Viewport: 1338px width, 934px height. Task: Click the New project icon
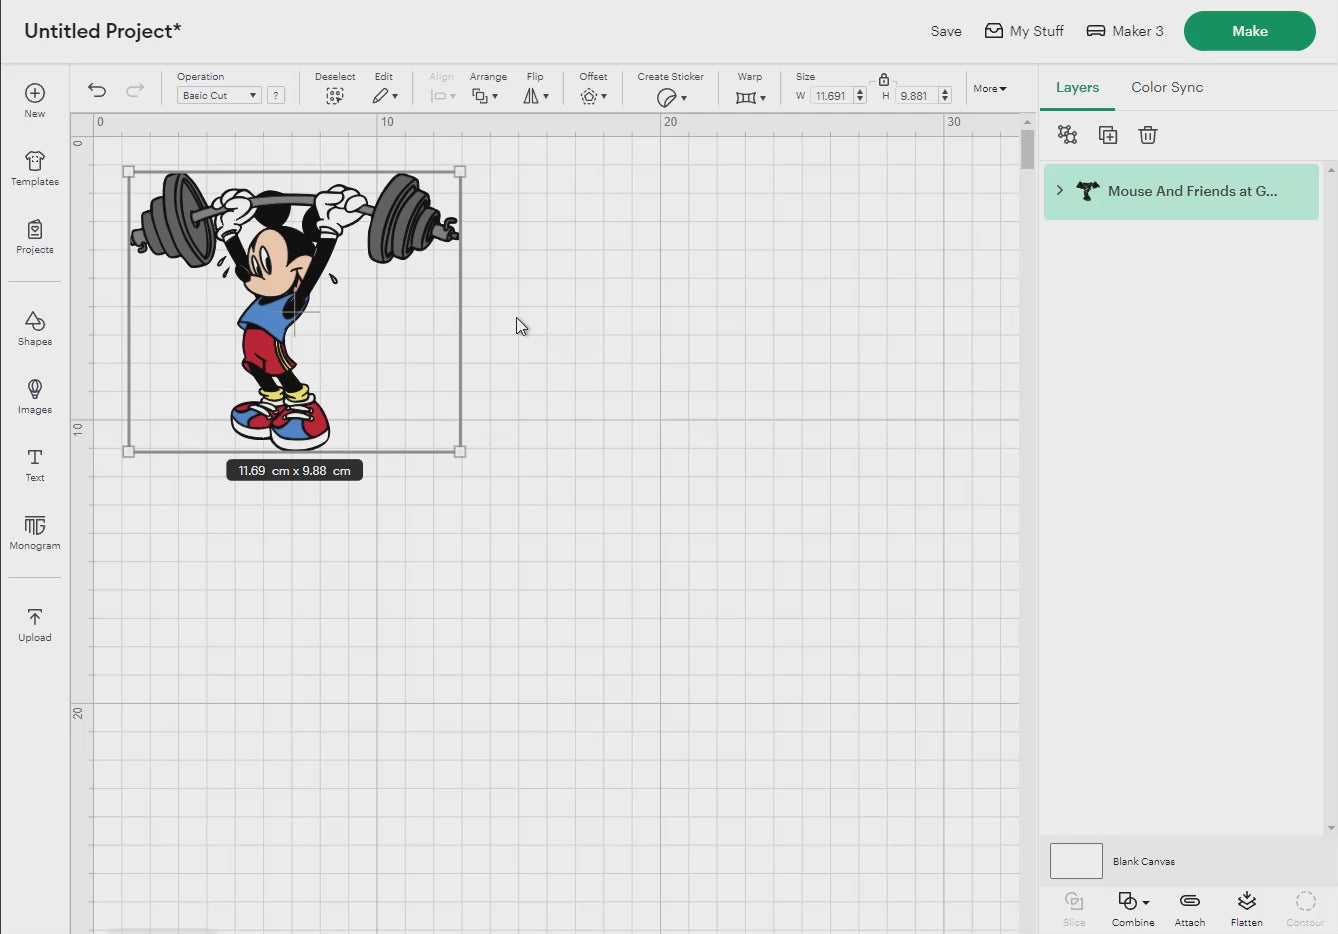pos(35,93)
